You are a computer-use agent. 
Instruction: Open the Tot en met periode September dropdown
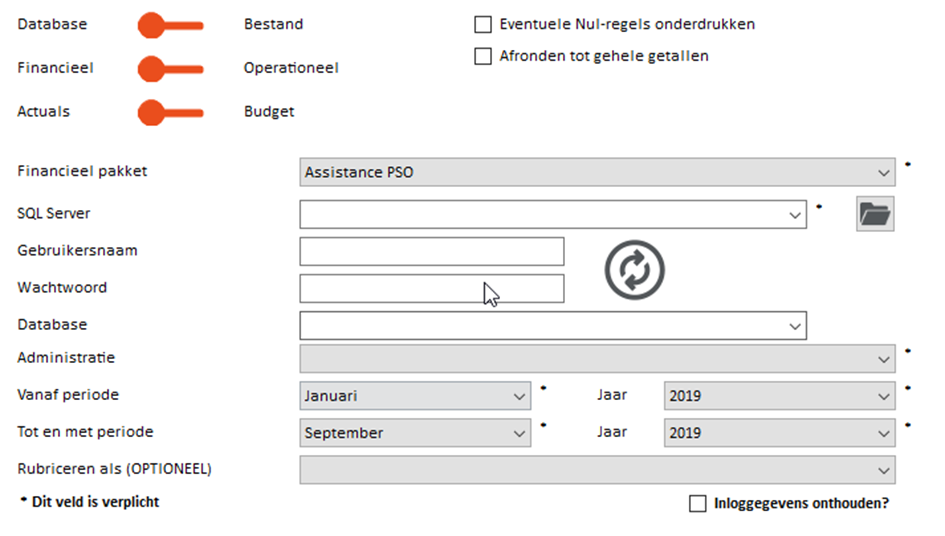[415, 433]
